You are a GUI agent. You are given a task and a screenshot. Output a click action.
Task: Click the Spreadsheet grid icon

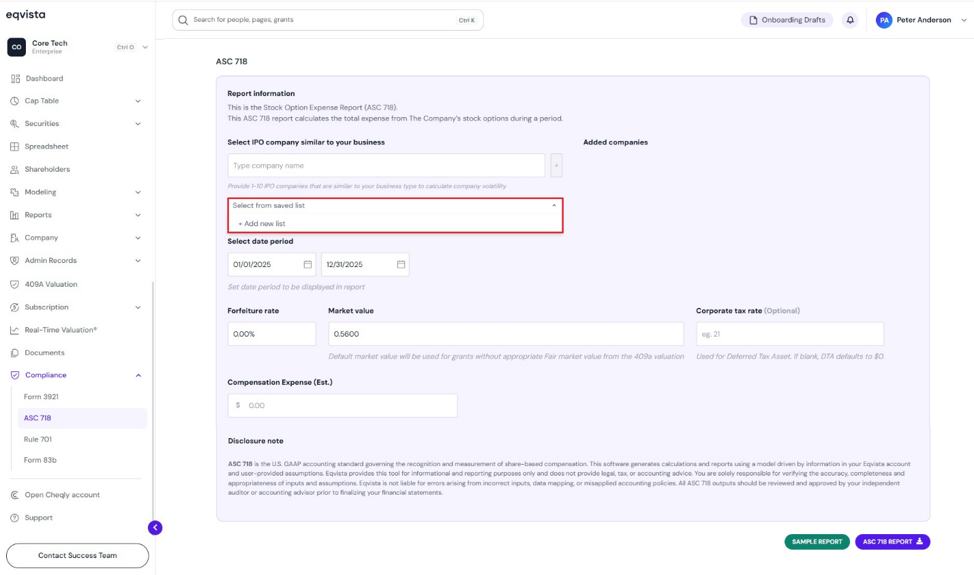[x=14, y=147]
